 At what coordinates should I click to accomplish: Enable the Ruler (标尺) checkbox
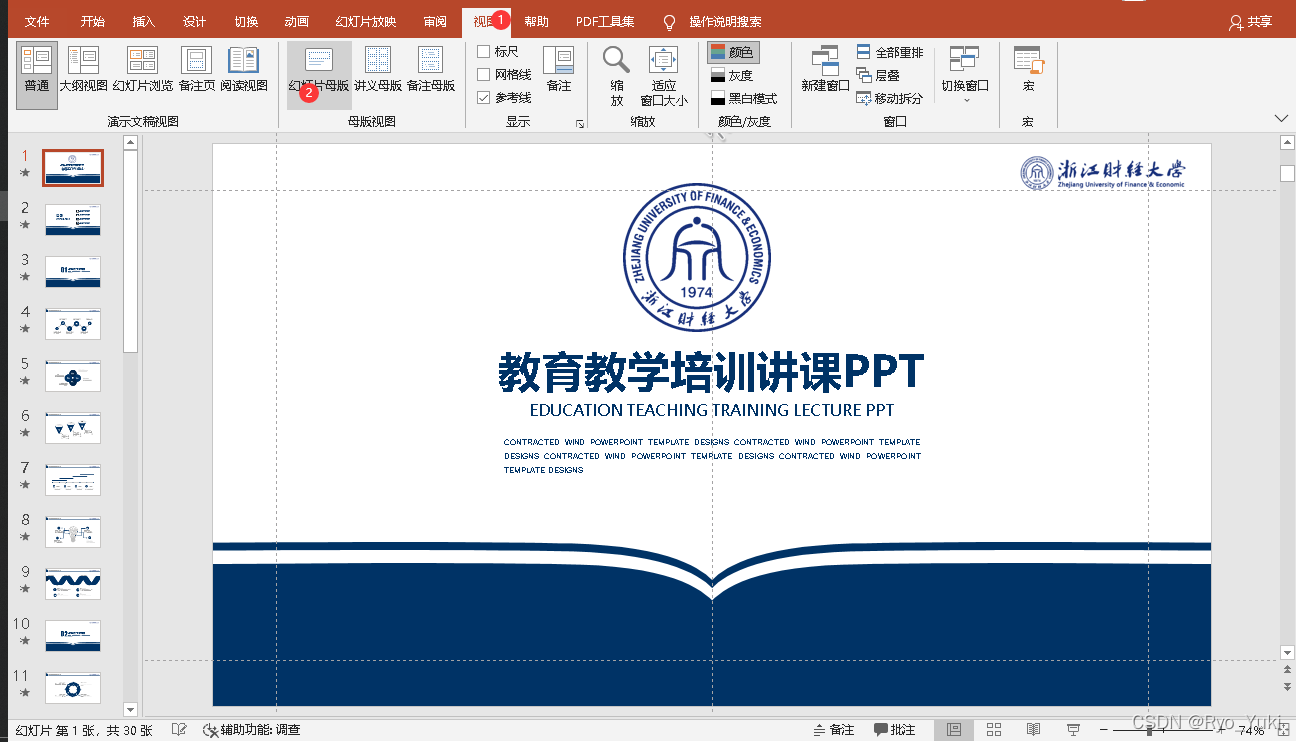[484, 52]
